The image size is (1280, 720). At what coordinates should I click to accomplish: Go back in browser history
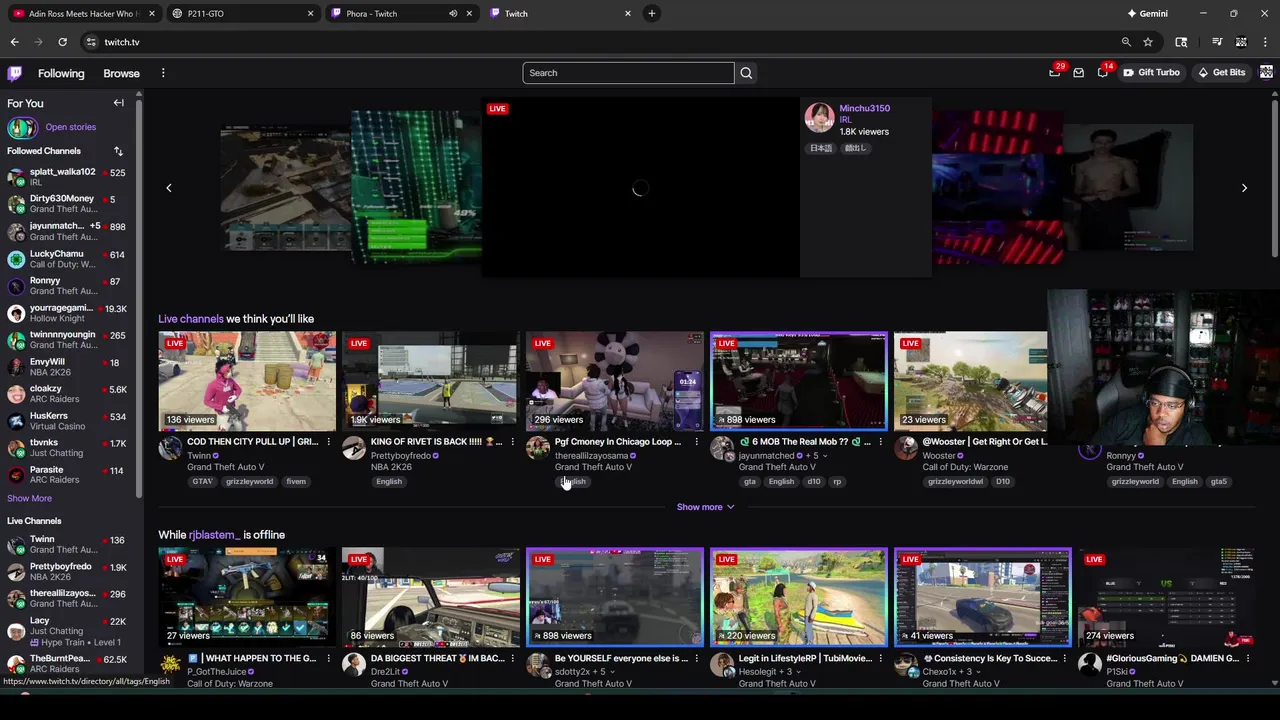(14, 42)
